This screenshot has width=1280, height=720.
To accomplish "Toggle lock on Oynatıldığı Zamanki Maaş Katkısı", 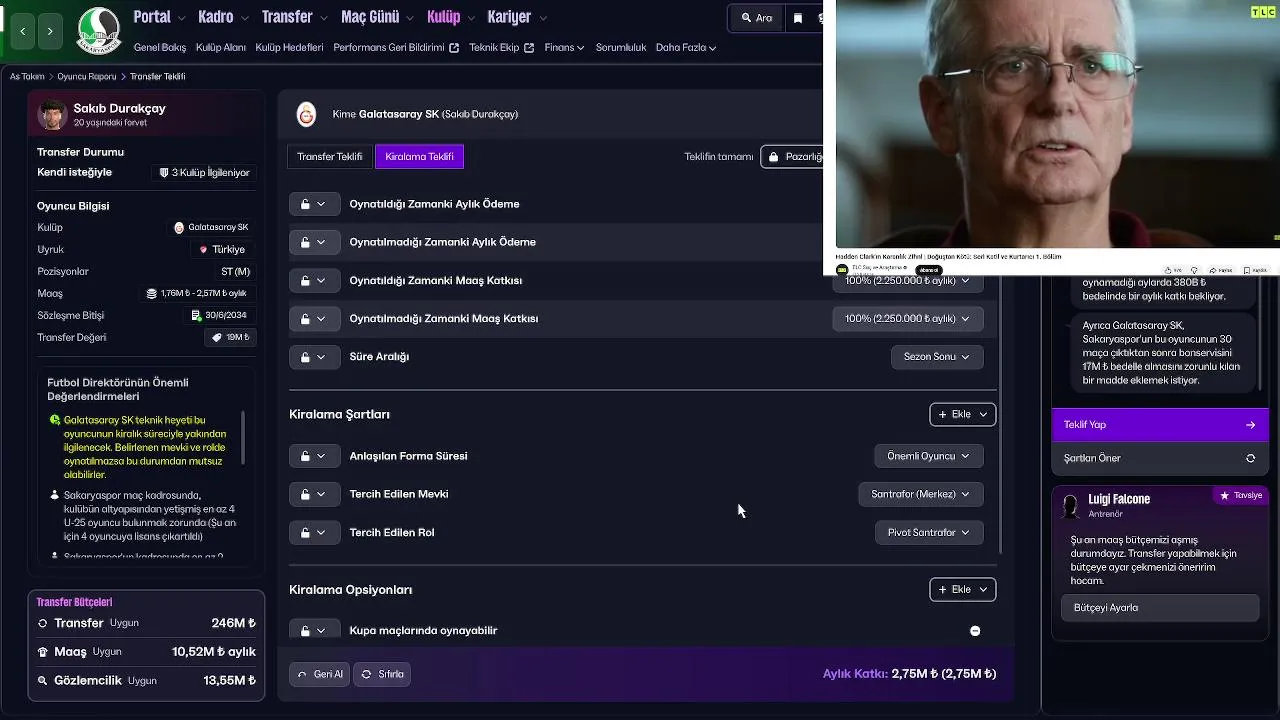I will [314, 281].
